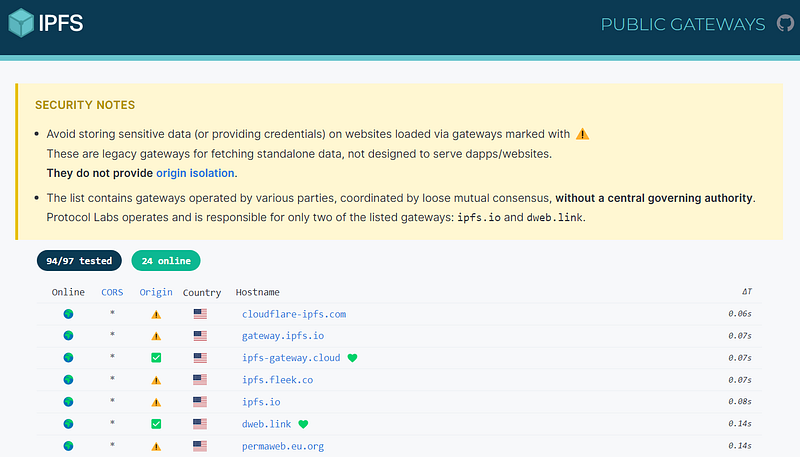Click the Hostname column header
The height and width of the screenshot is (457, 800).
coord(258,292)
